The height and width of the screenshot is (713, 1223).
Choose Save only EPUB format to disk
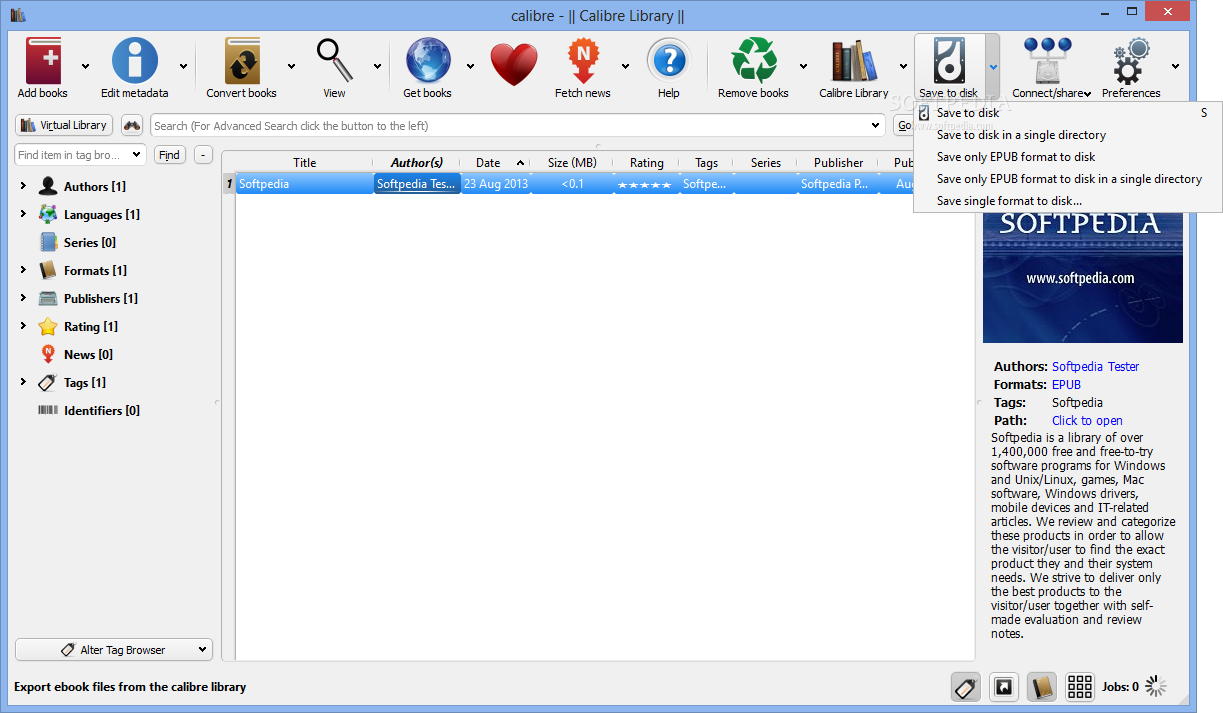click(x=1067, y=157)
